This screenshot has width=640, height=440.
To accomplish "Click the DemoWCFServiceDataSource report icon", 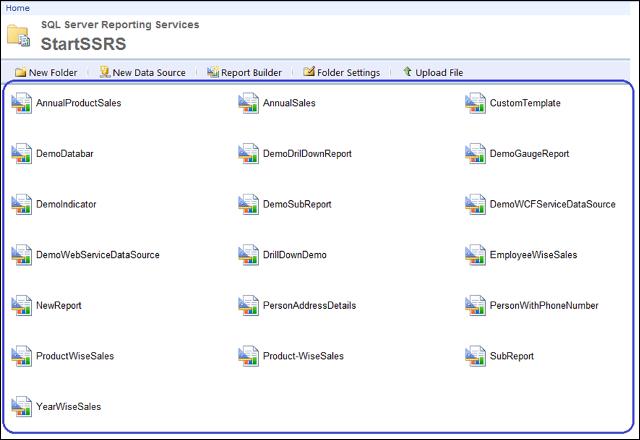I will 476,204.
